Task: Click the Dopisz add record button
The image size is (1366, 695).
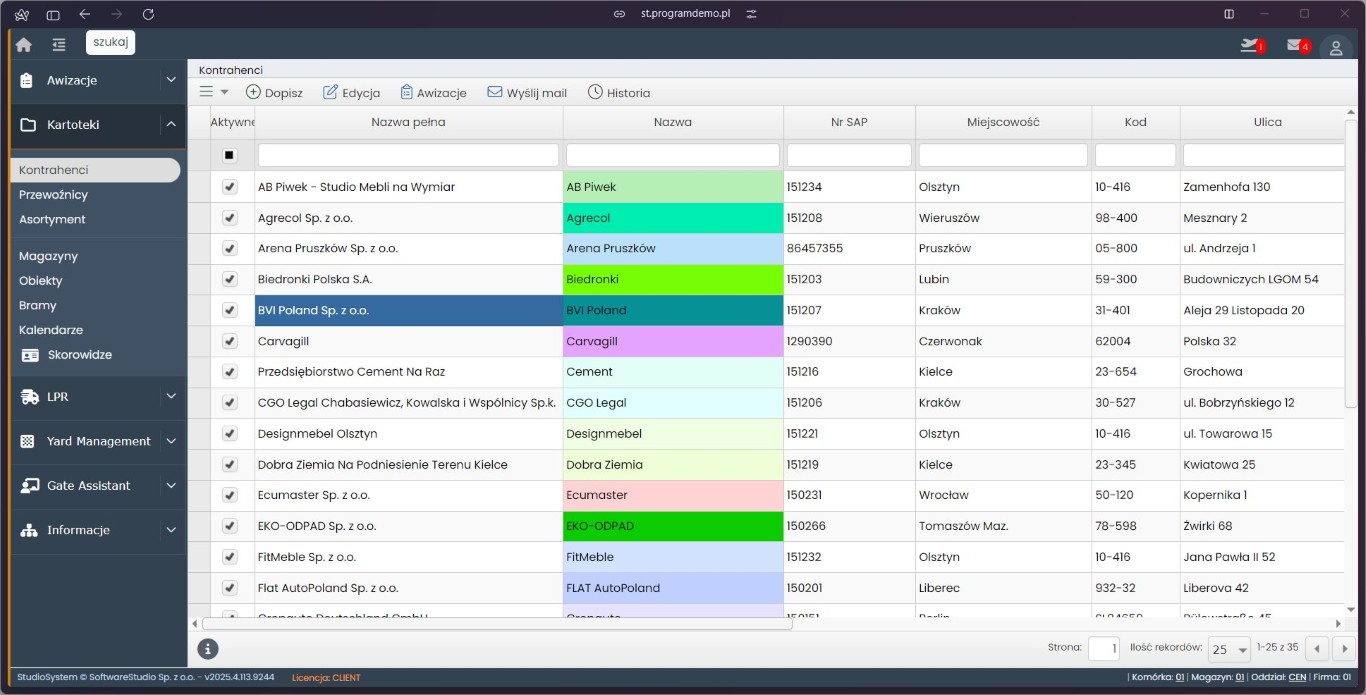Action: pyautogui.click(x=274, y=92)
